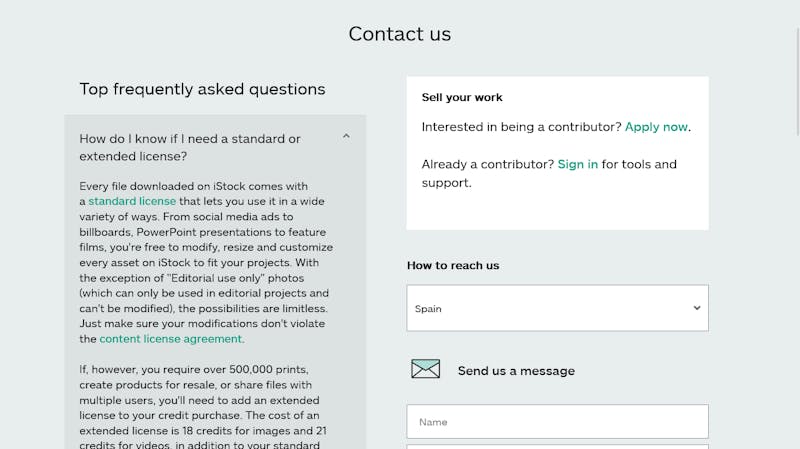This screenshot has height=449, width=800.
Task: Open the standard license link
Action: click(132, 202)
